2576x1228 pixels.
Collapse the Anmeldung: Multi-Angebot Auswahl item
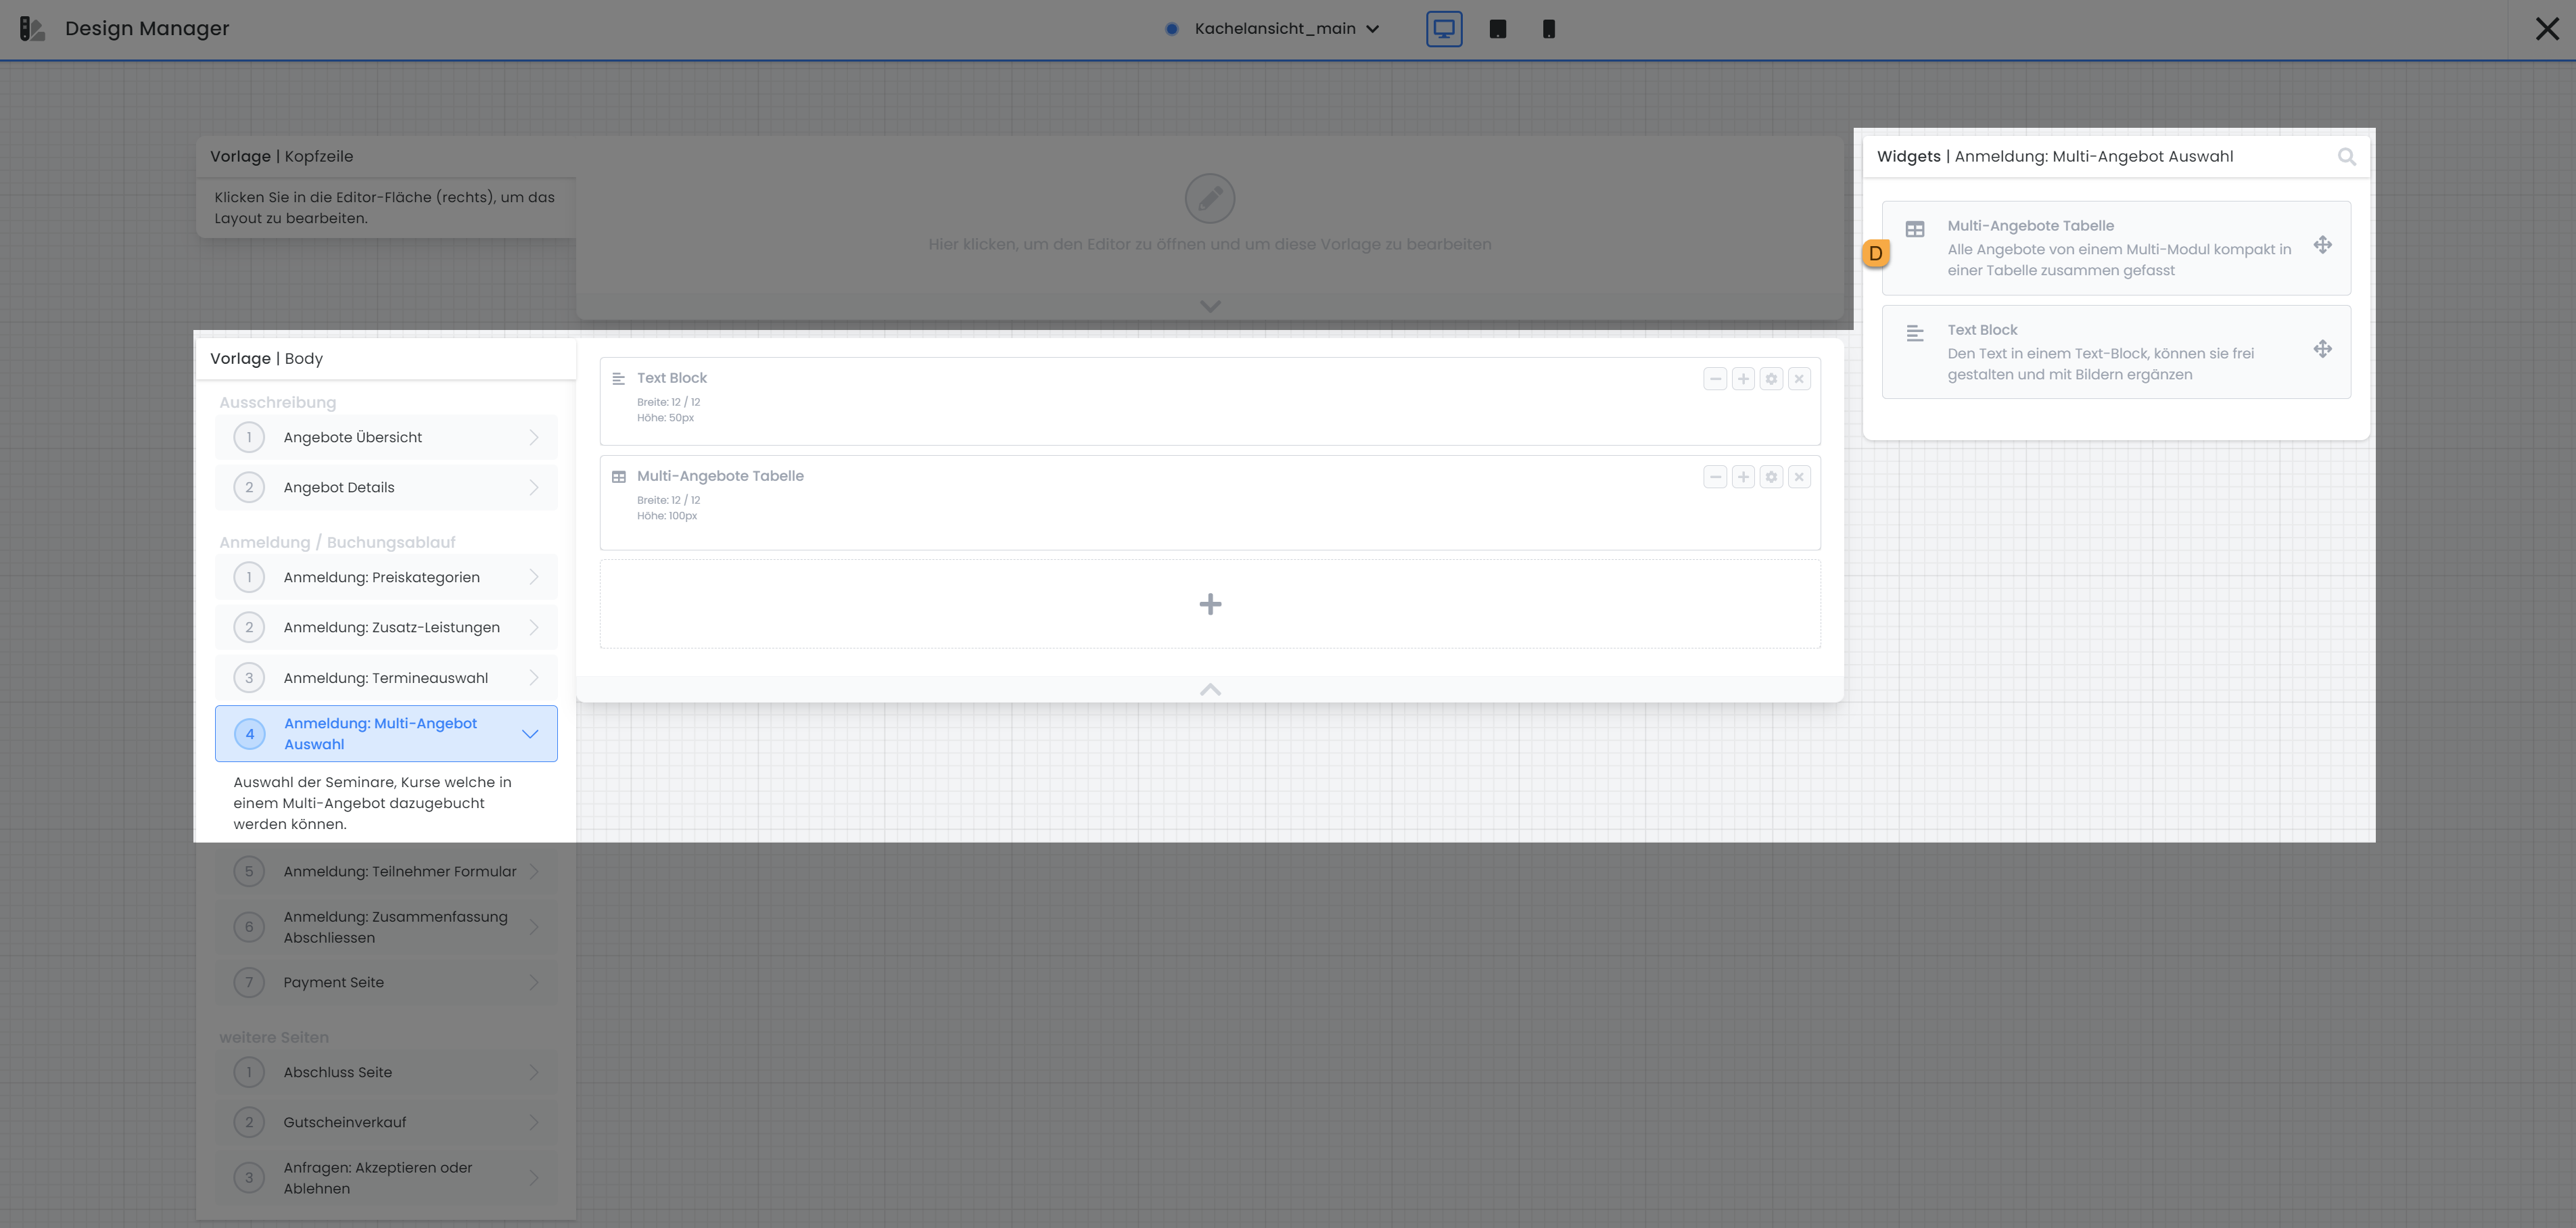pyautogui.click(x=529, y=734)
